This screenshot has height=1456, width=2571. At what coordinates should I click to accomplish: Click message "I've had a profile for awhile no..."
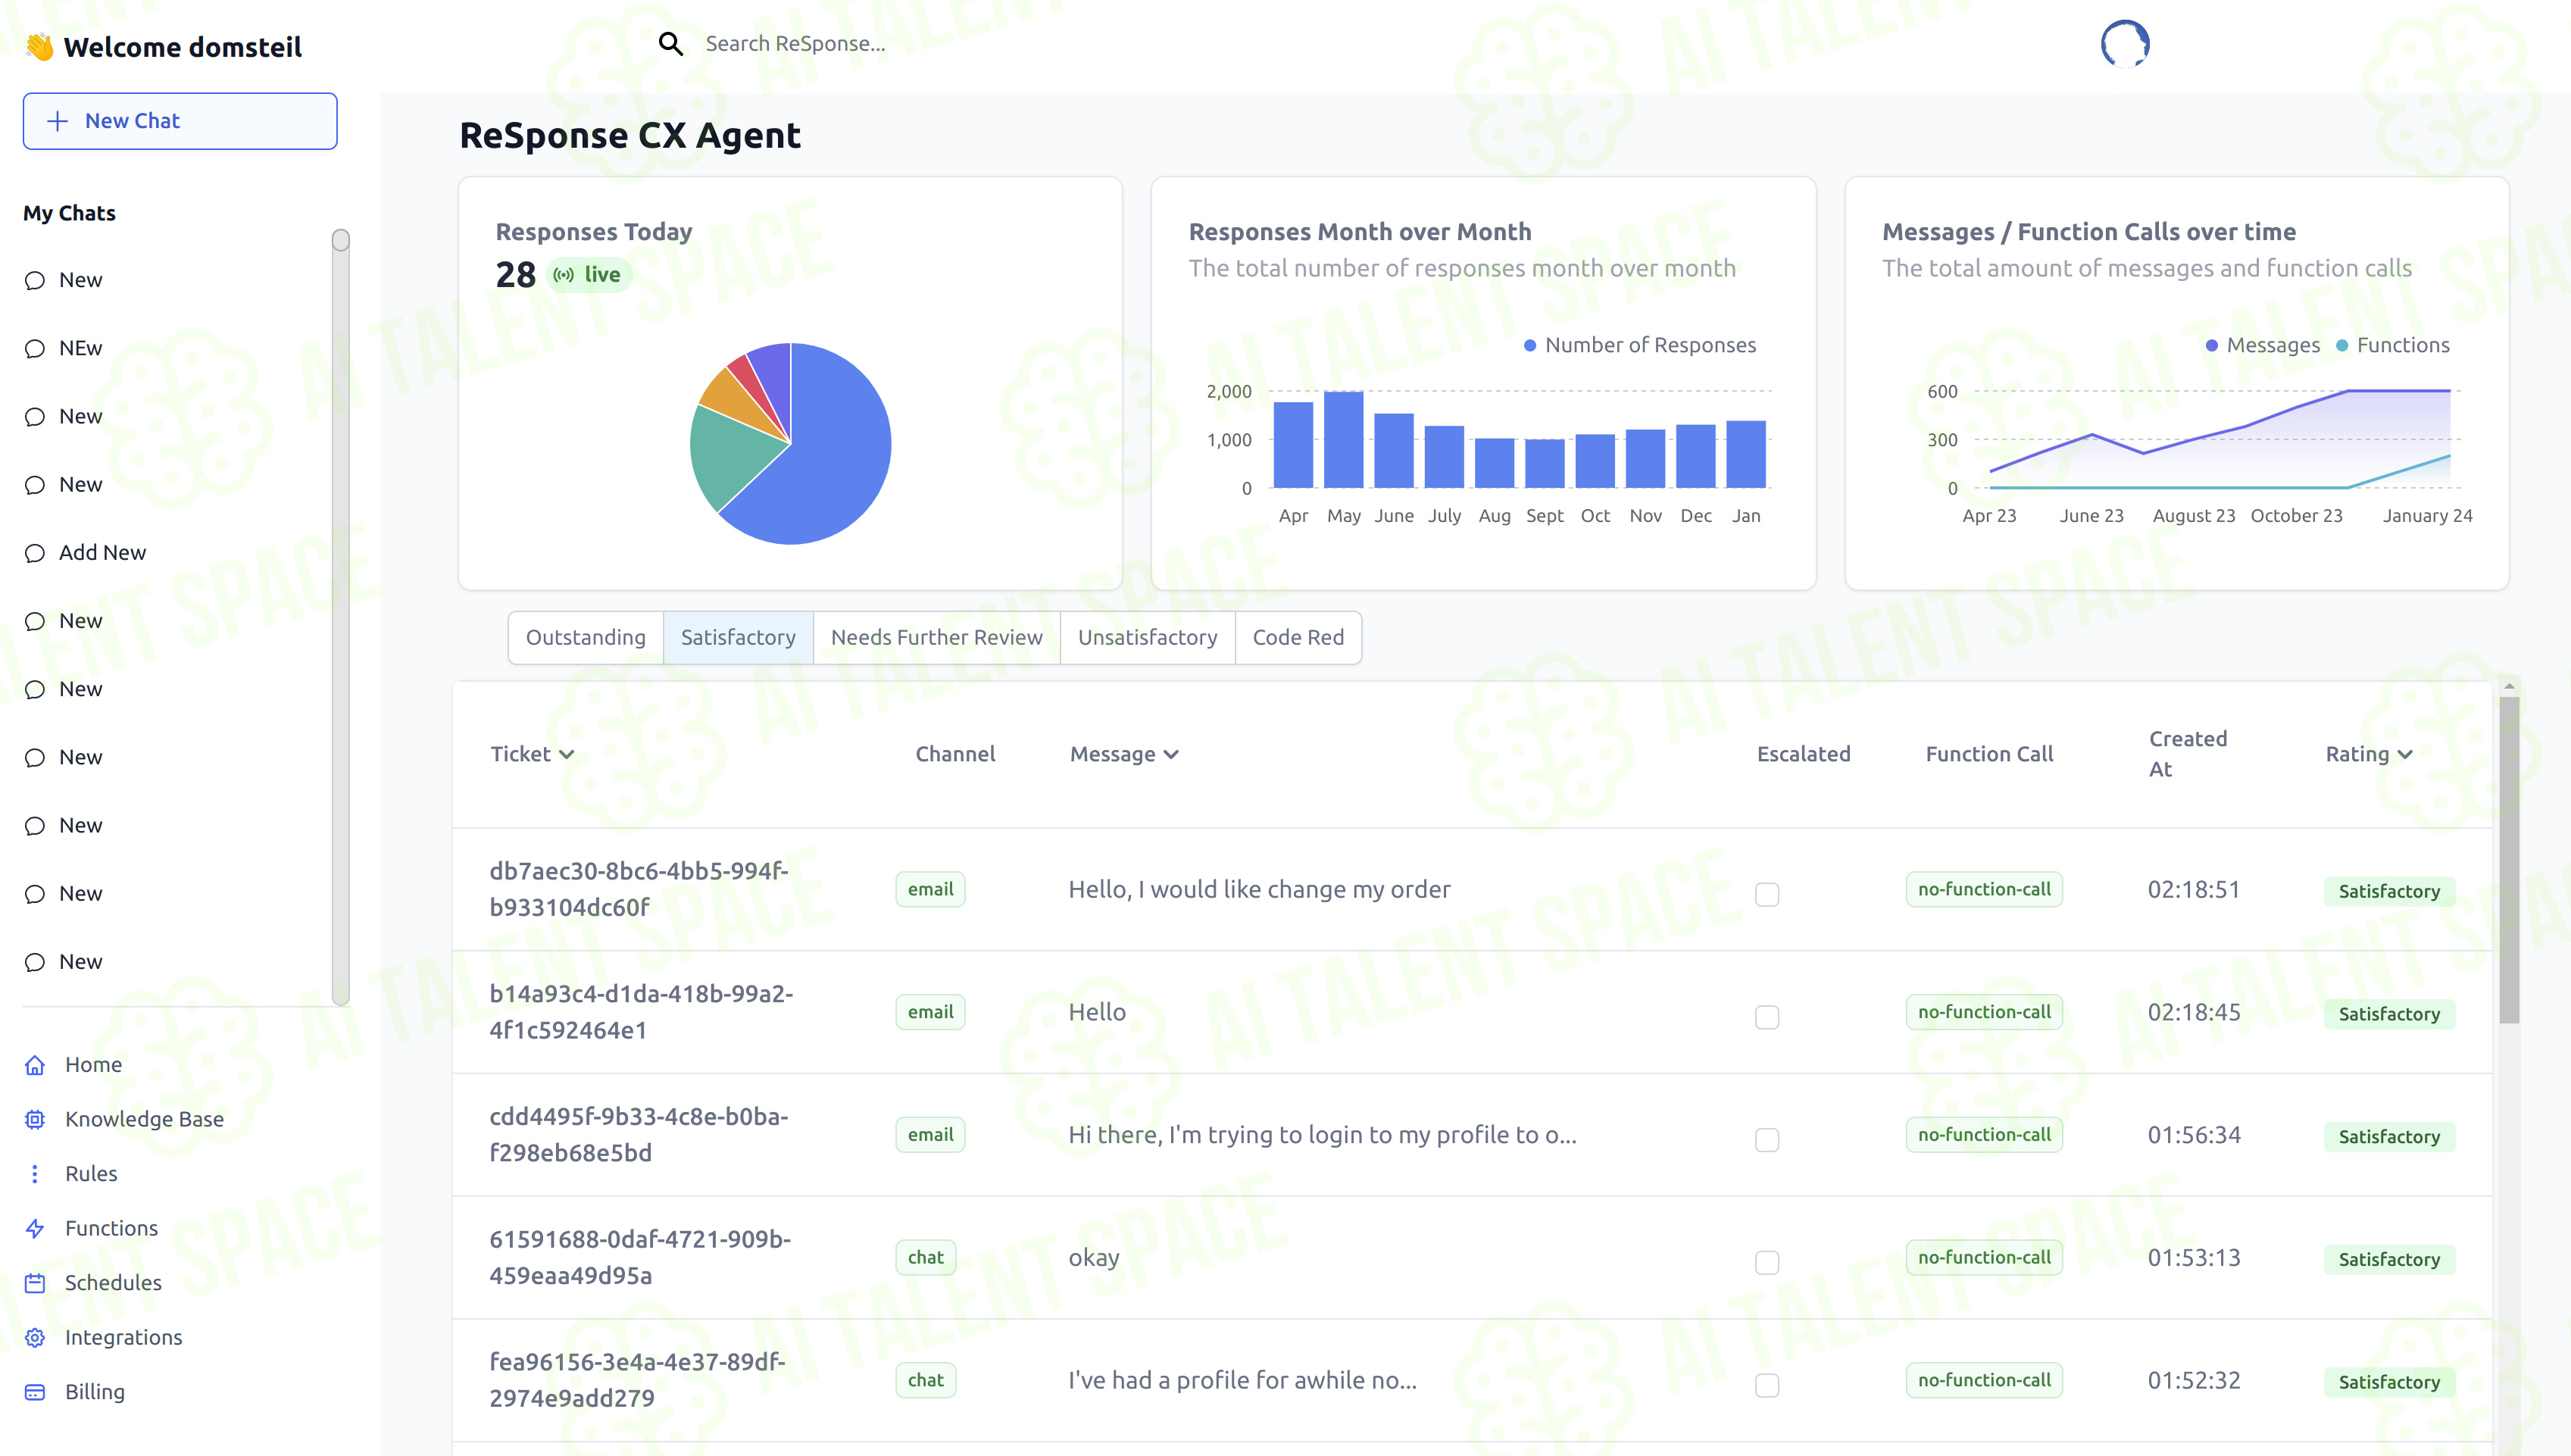click(x=1242, y=1381)
